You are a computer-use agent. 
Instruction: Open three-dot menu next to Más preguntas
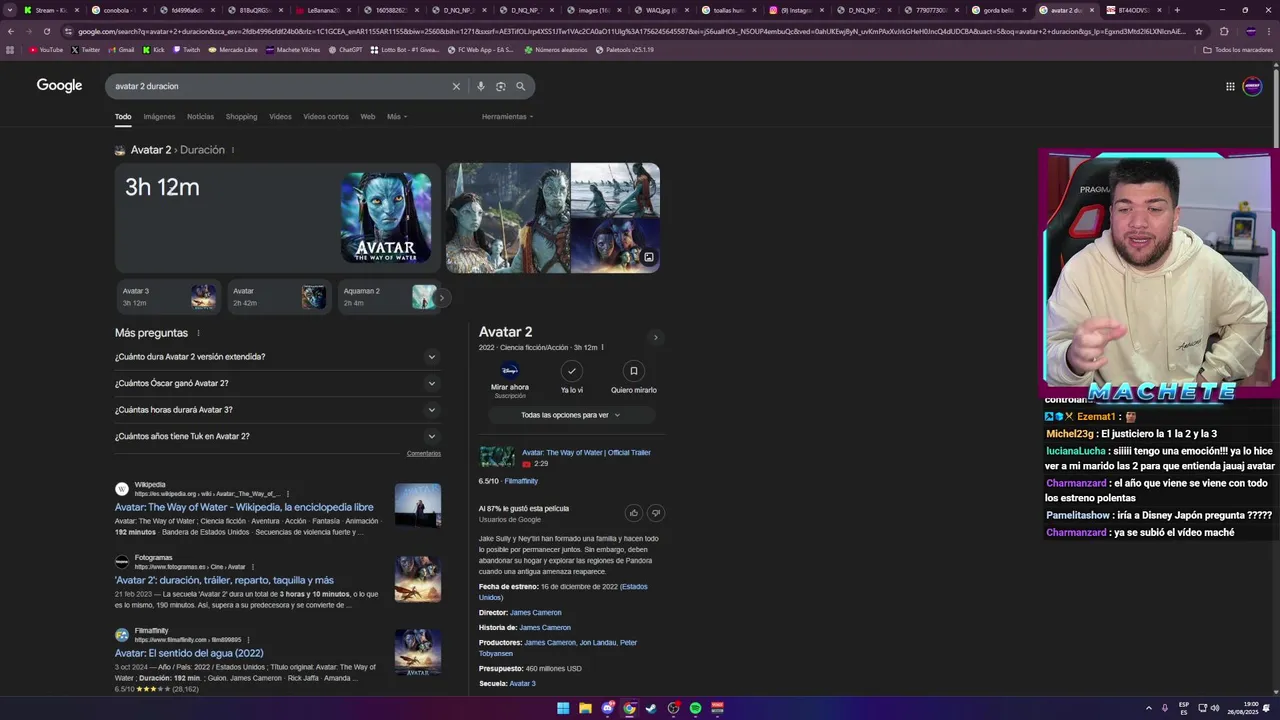click(x=198, y=333)
